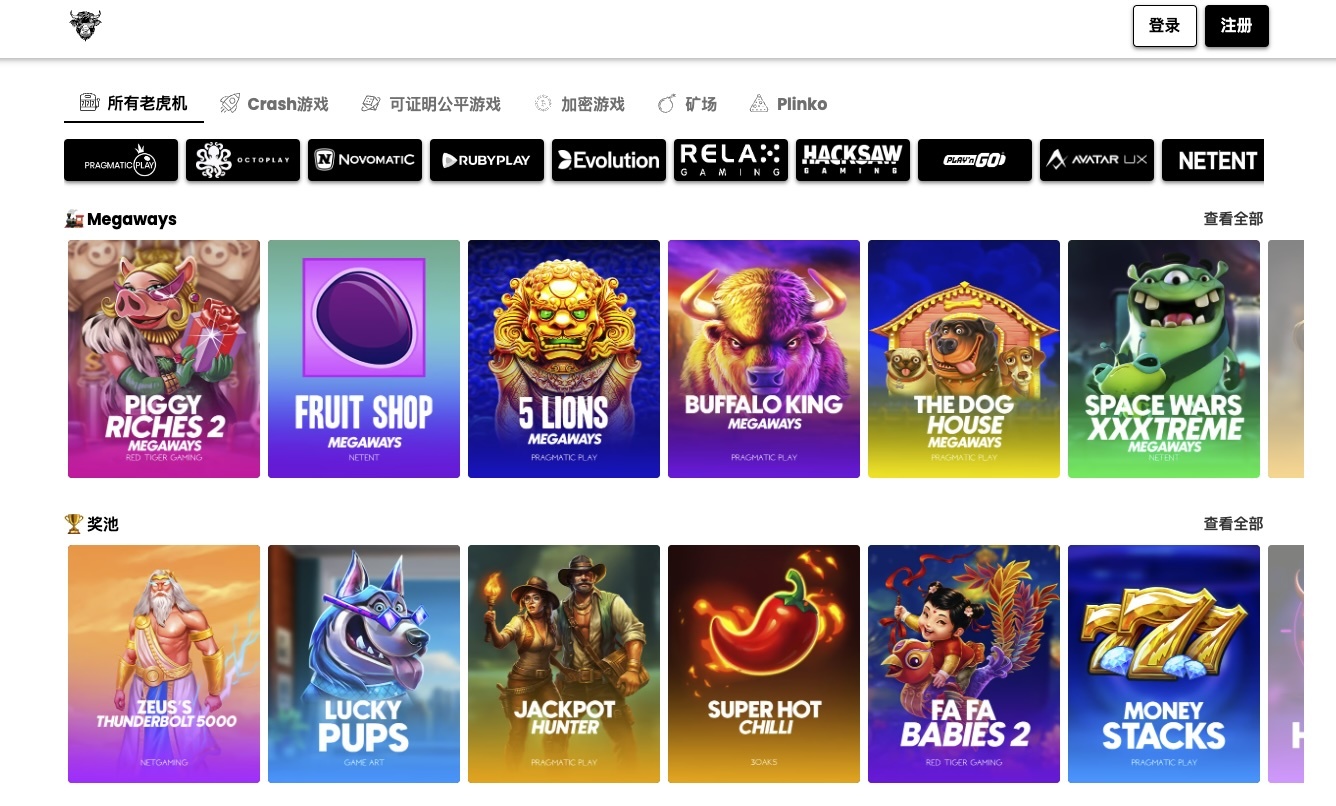Switch to the Plinko tab
The image size is (1336, 806).
788,104
